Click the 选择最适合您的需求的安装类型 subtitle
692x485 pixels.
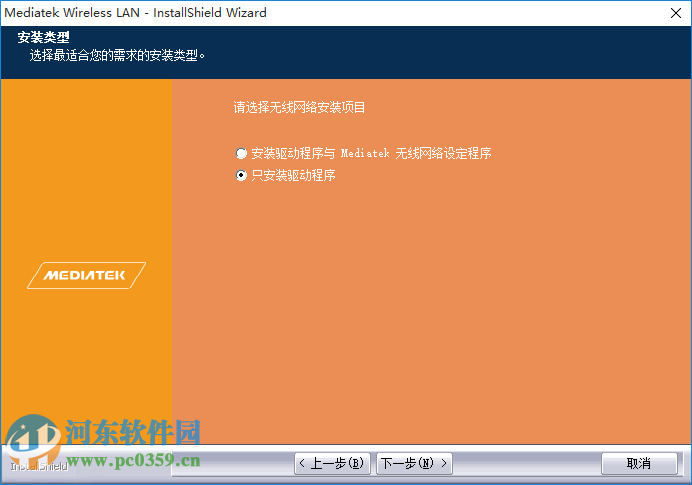point(117,56)
